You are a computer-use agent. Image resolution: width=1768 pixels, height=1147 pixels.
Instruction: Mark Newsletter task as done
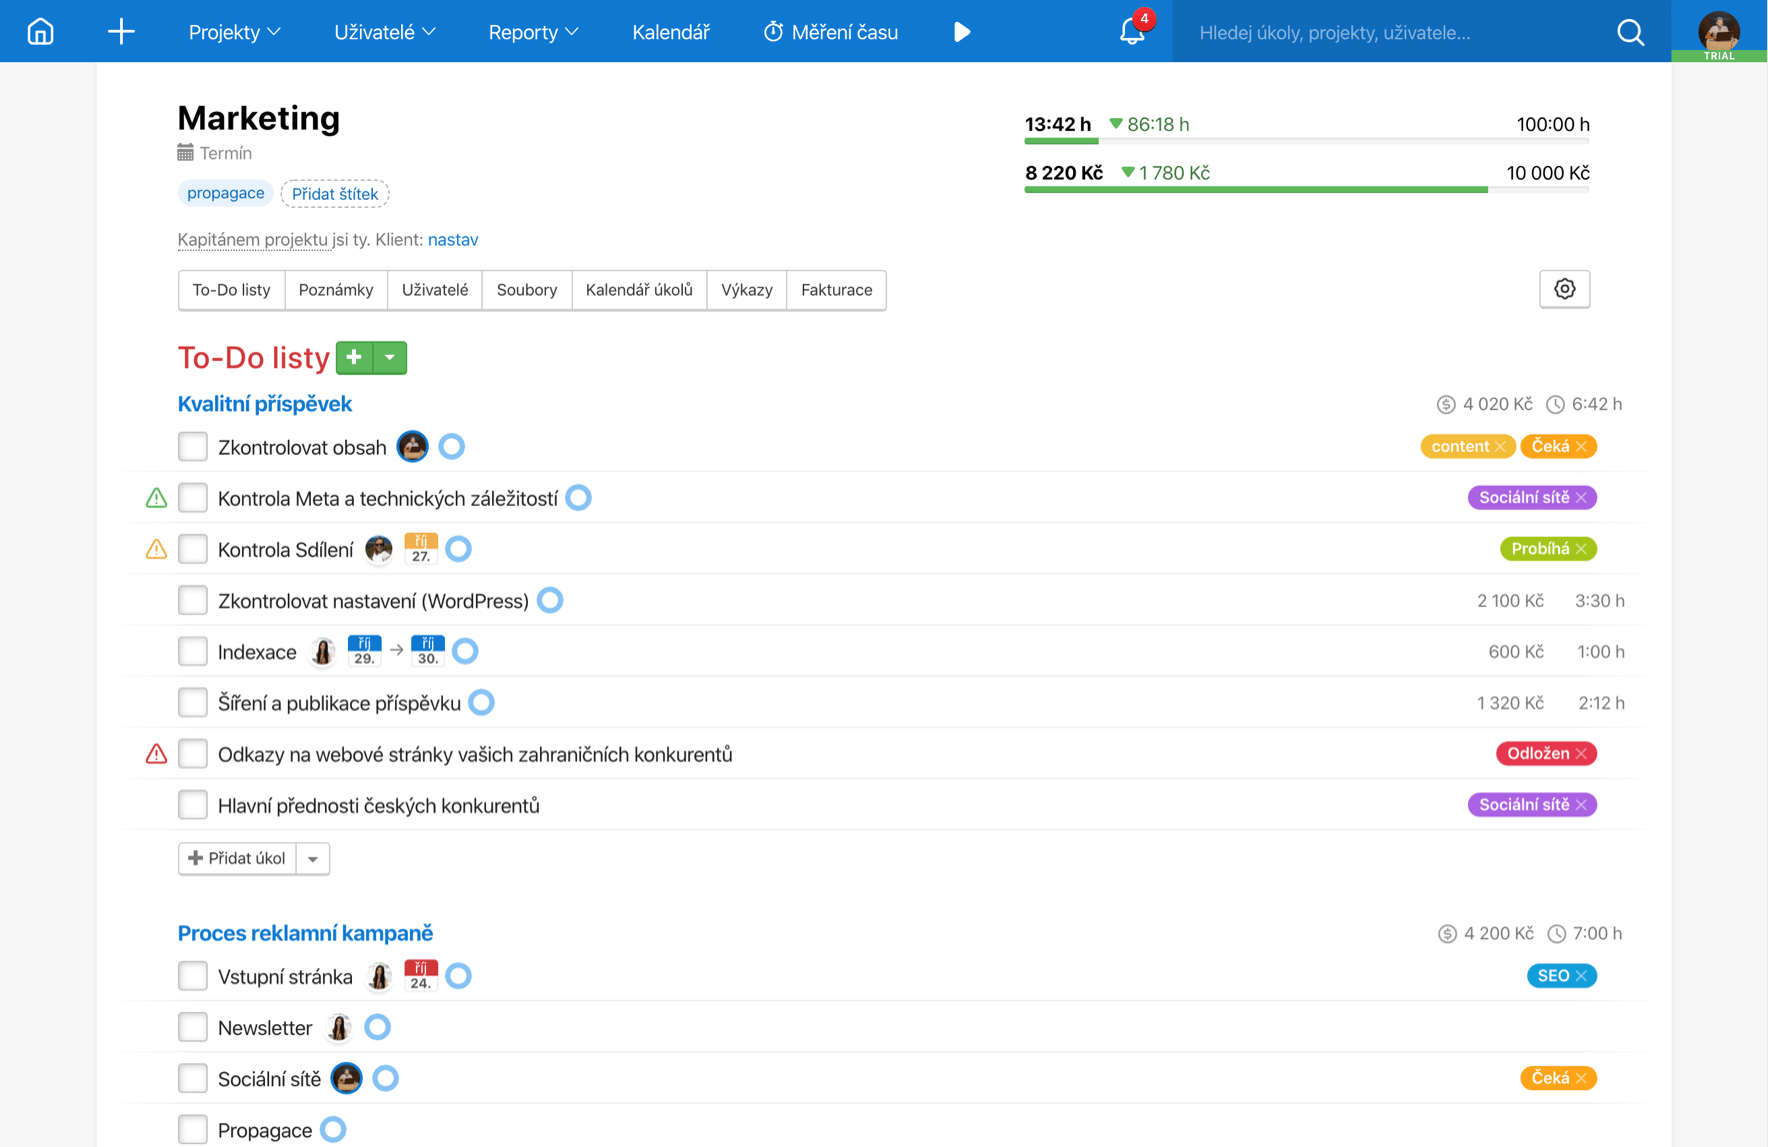click(193, 1027)
